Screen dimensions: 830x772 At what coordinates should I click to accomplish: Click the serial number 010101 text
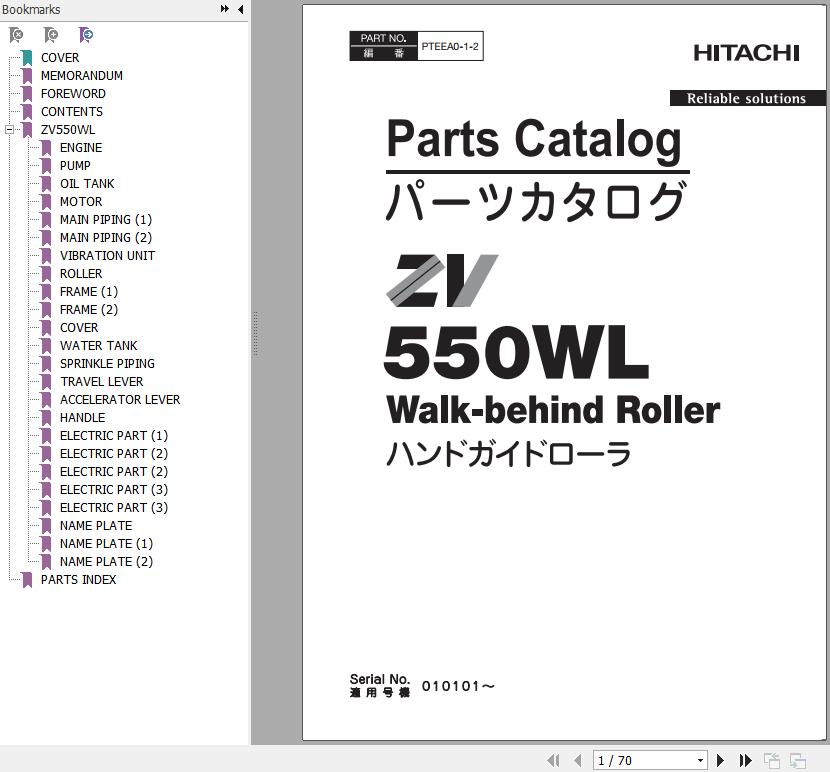pos(458,686)
